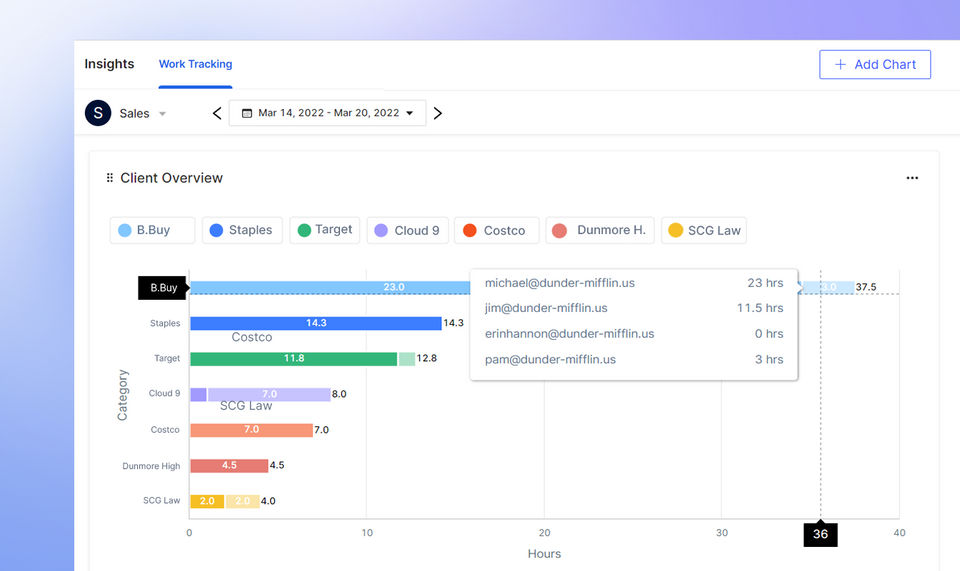Toggle the Dunmore H. legend chip
The height and width of the screenshot is (571, 960).
coord(600,230)
